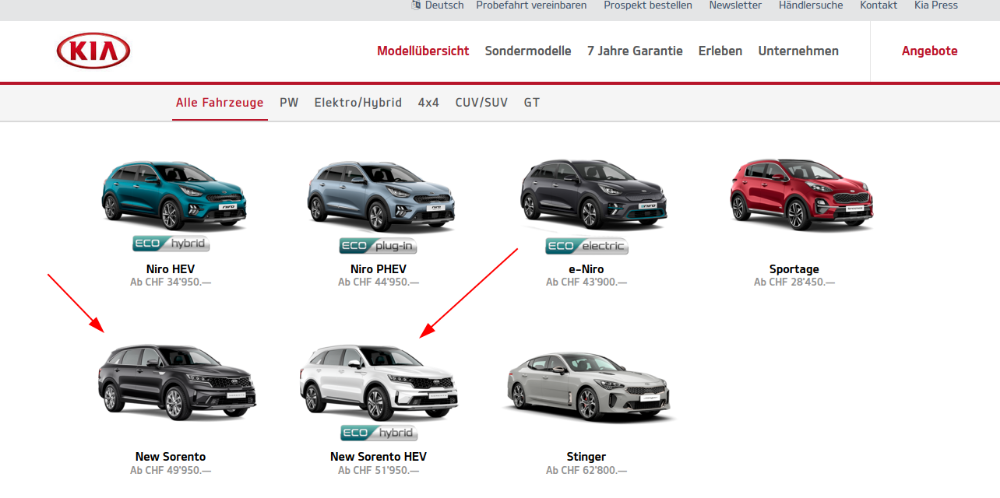Switch to the Elektro/Hybrid tab

pos(358,103)
